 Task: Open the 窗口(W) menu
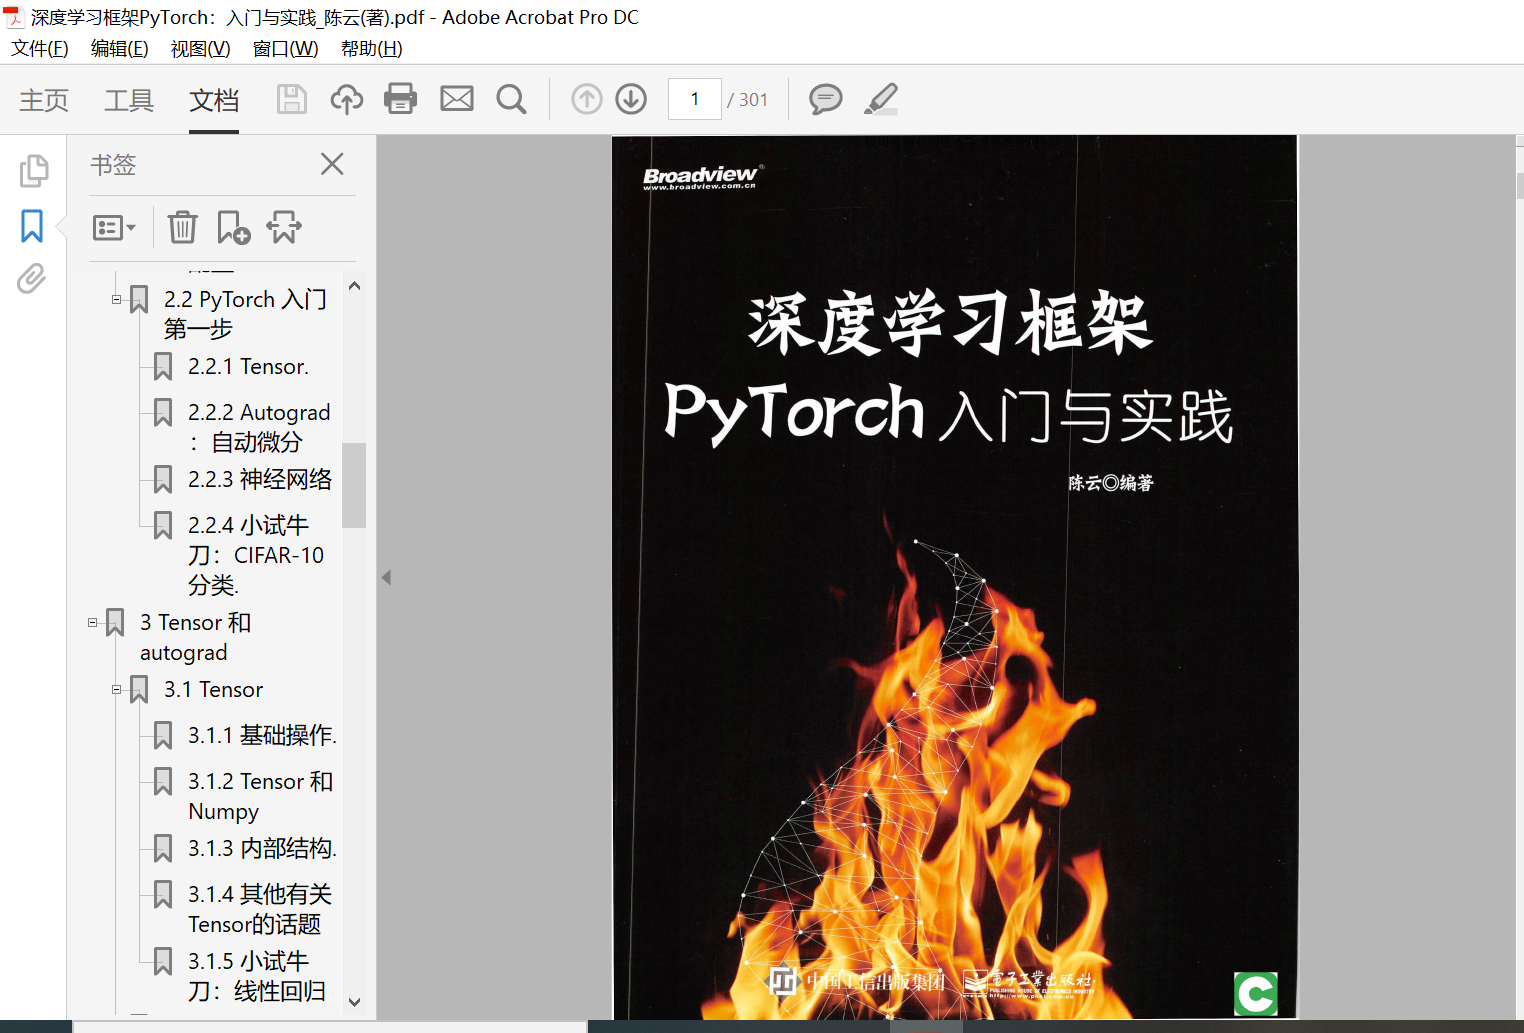pos(286,49)
